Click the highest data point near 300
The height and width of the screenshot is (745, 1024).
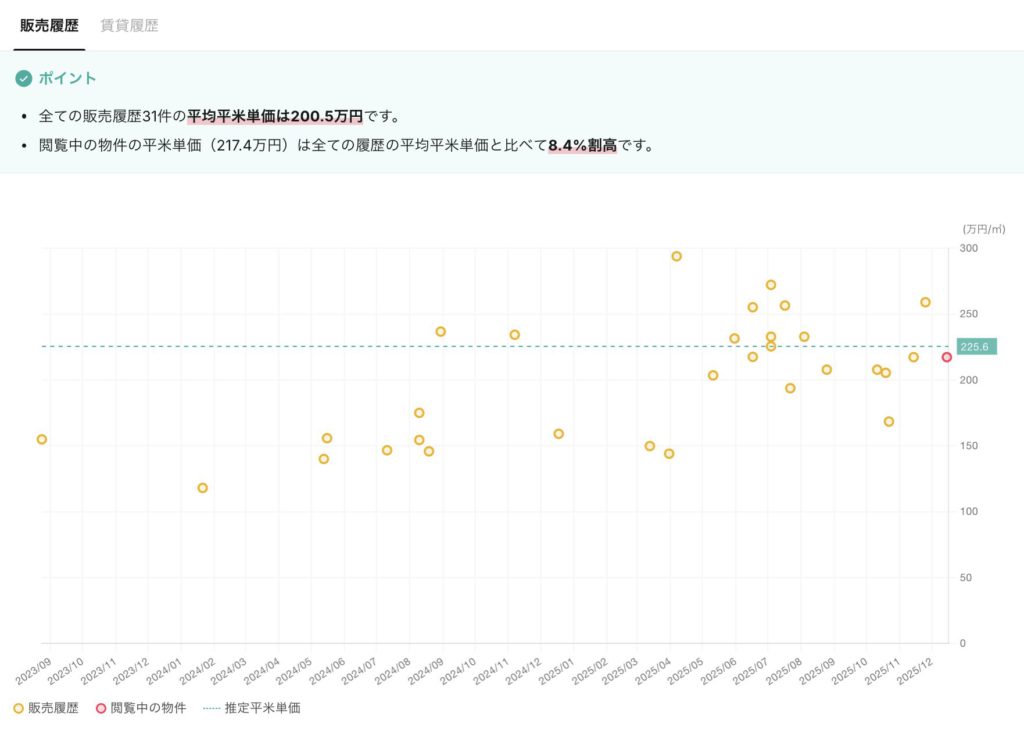coord(676,256)
